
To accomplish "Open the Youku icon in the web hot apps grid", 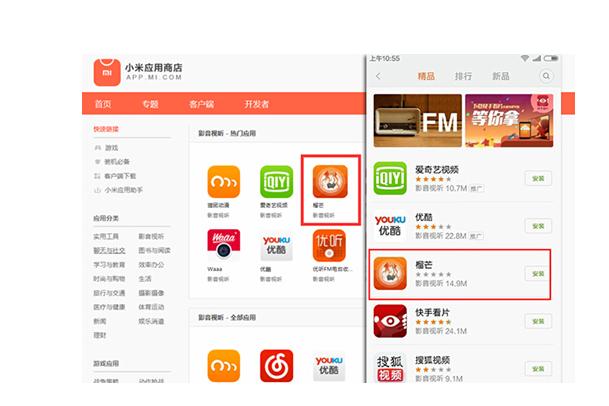I will click(276, 246).
